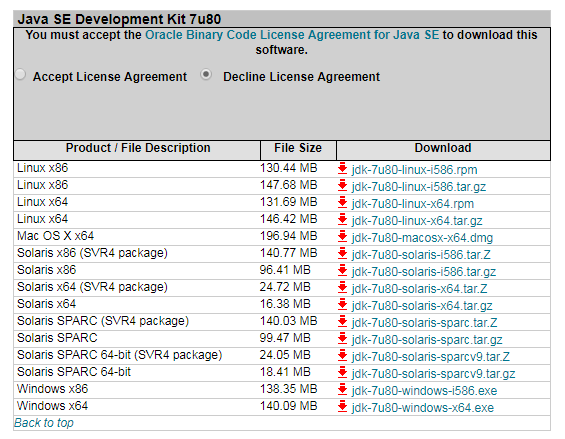Click the 130.44 MB file size
This screenshot has height=439, width=565.
coord(289,168)
